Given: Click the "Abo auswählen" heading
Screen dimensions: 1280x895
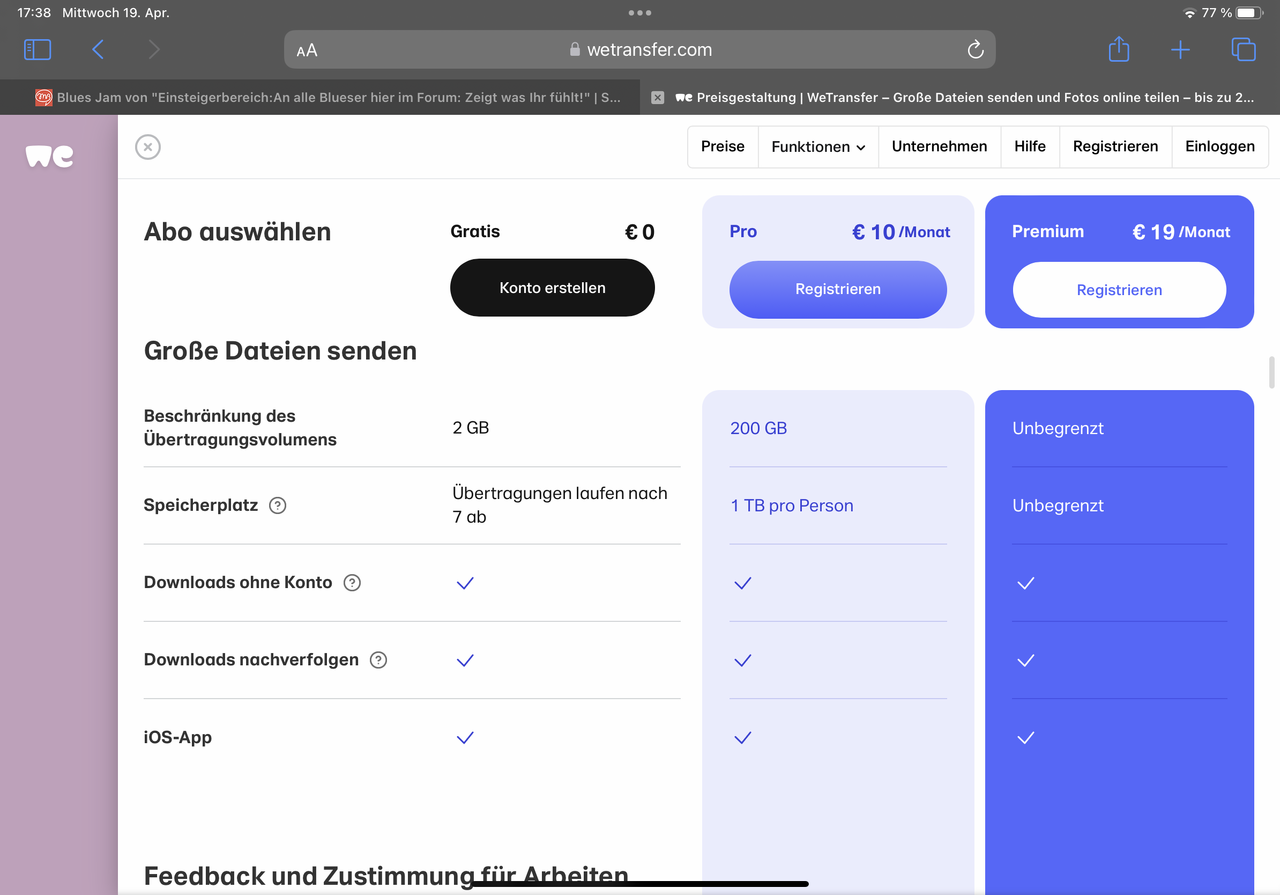Looking at the screenshot, I should [237, 232].
